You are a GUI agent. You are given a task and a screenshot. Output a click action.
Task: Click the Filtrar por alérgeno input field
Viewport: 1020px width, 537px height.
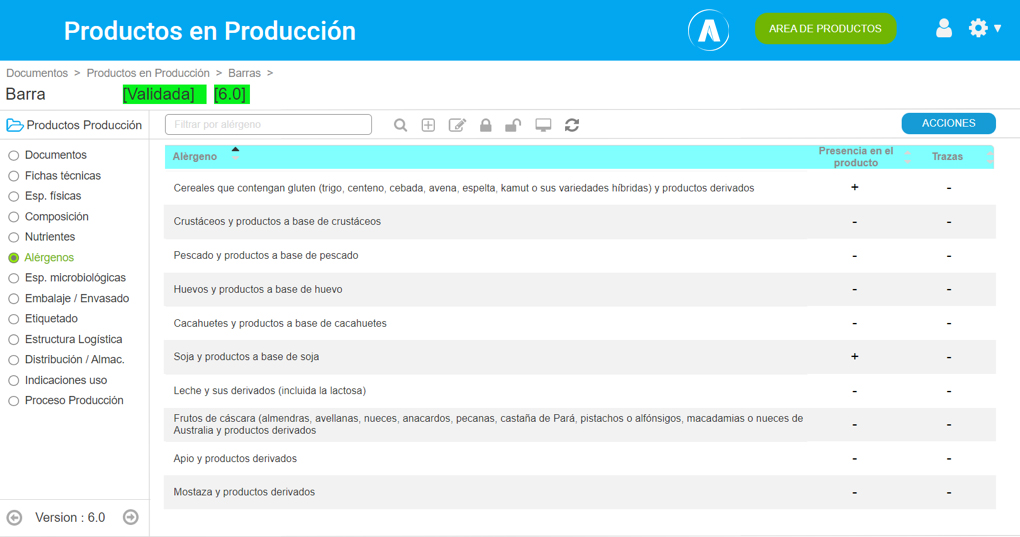268,124
